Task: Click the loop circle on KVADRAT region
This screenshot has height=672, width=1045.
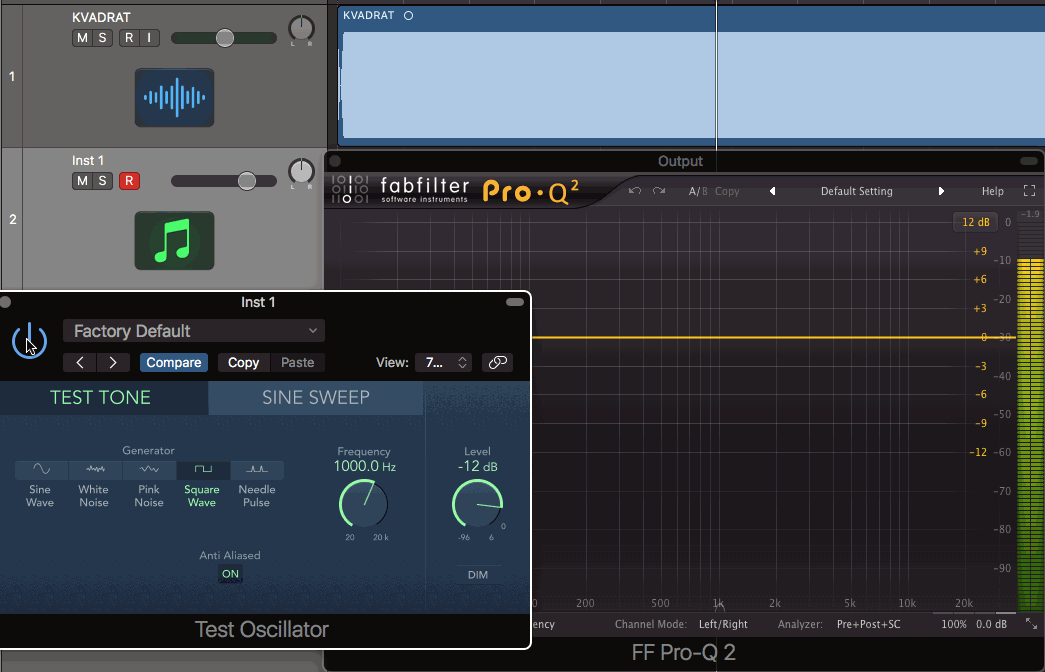Action: point(409,15)
